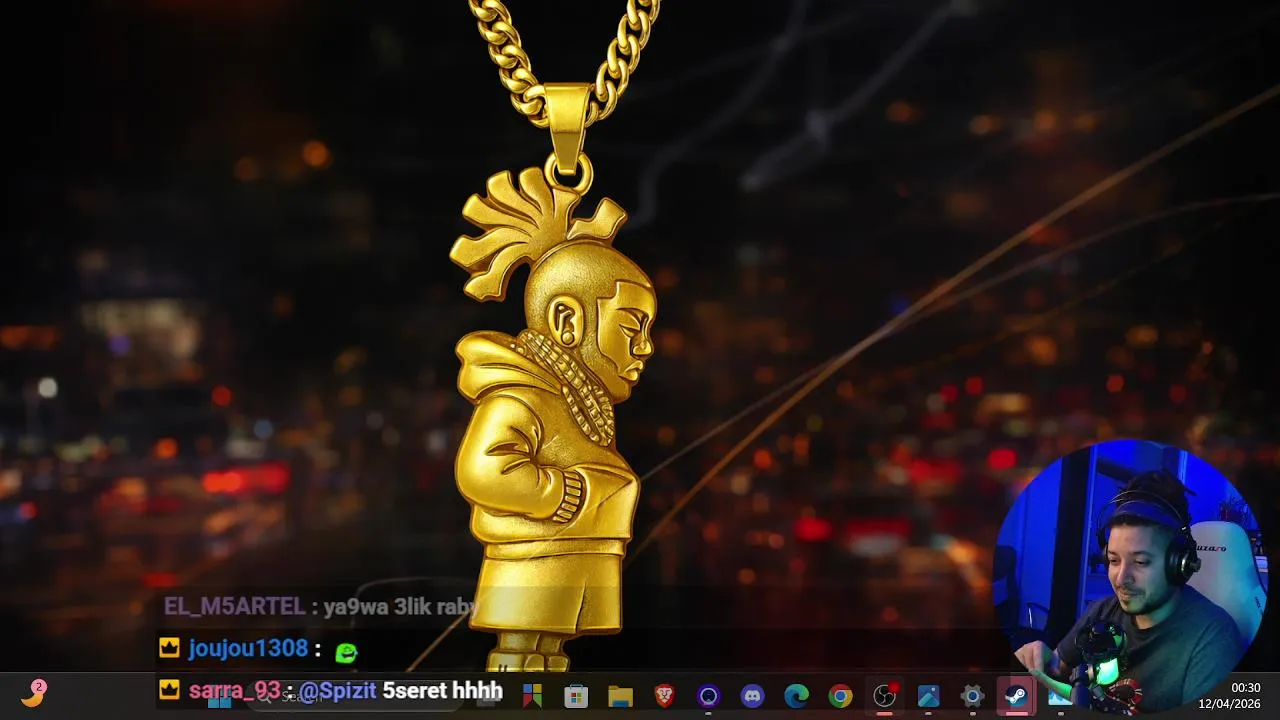Launch Brave browser from the taskbar
This screenshot has height=720, width=1280.
(x=664, y=696)
